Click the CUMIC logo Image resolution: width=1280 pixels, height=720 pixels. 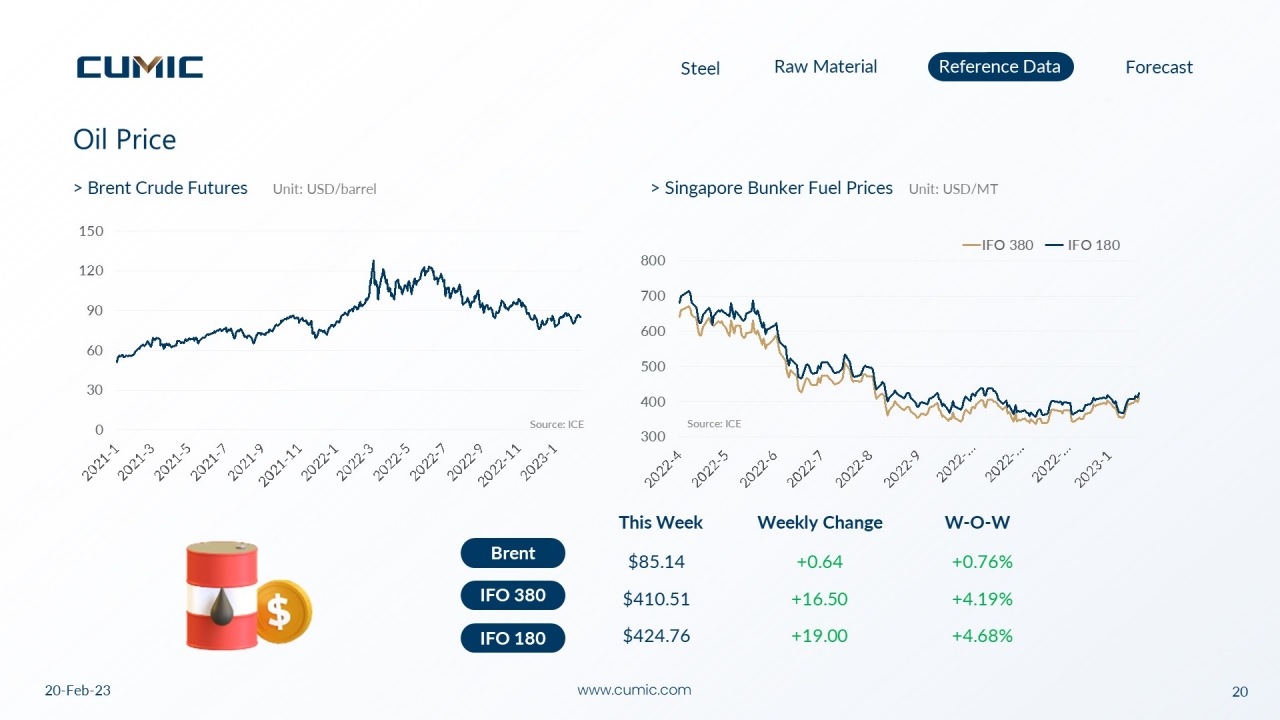click(140, 67)
